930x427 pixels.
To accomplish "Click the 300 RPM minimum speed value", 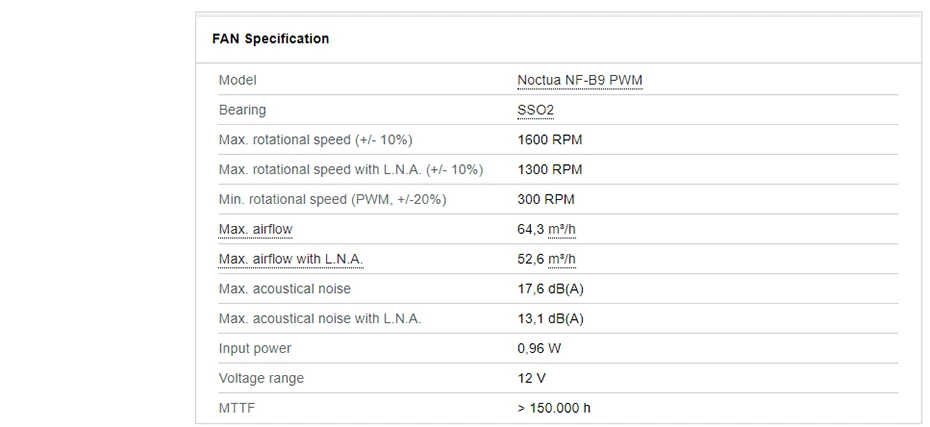I will pyautogui.click(x=545, y=199).
